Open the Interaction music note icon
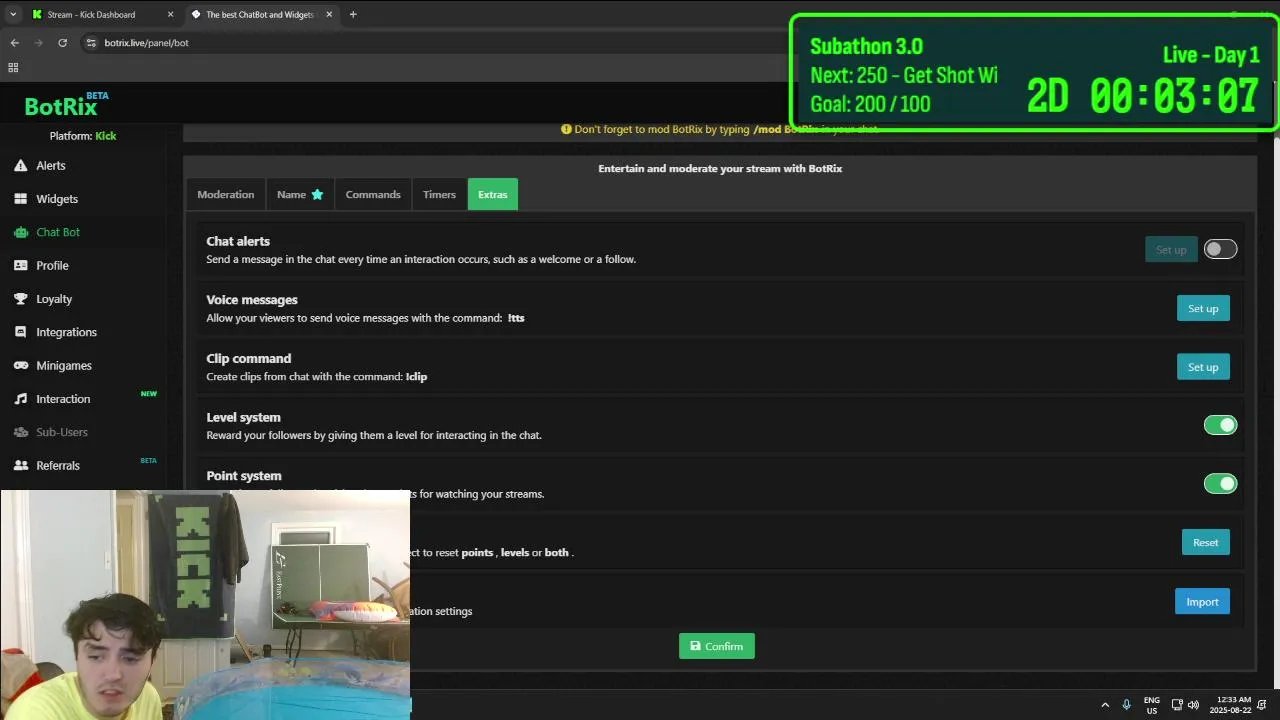Image resolution: width=1280 pixels, height=720 pixels. click(x=20, y=399)
